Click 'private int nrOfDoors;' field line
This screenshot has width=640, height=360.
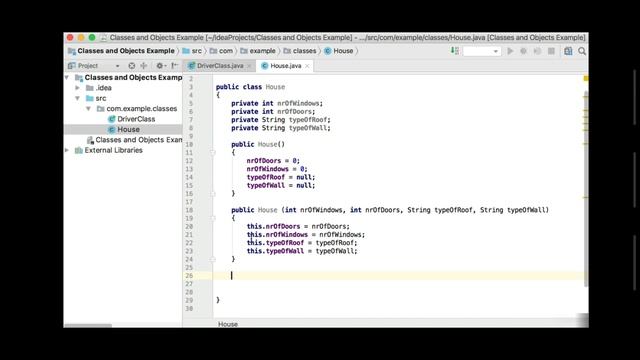tap(273, 111)
